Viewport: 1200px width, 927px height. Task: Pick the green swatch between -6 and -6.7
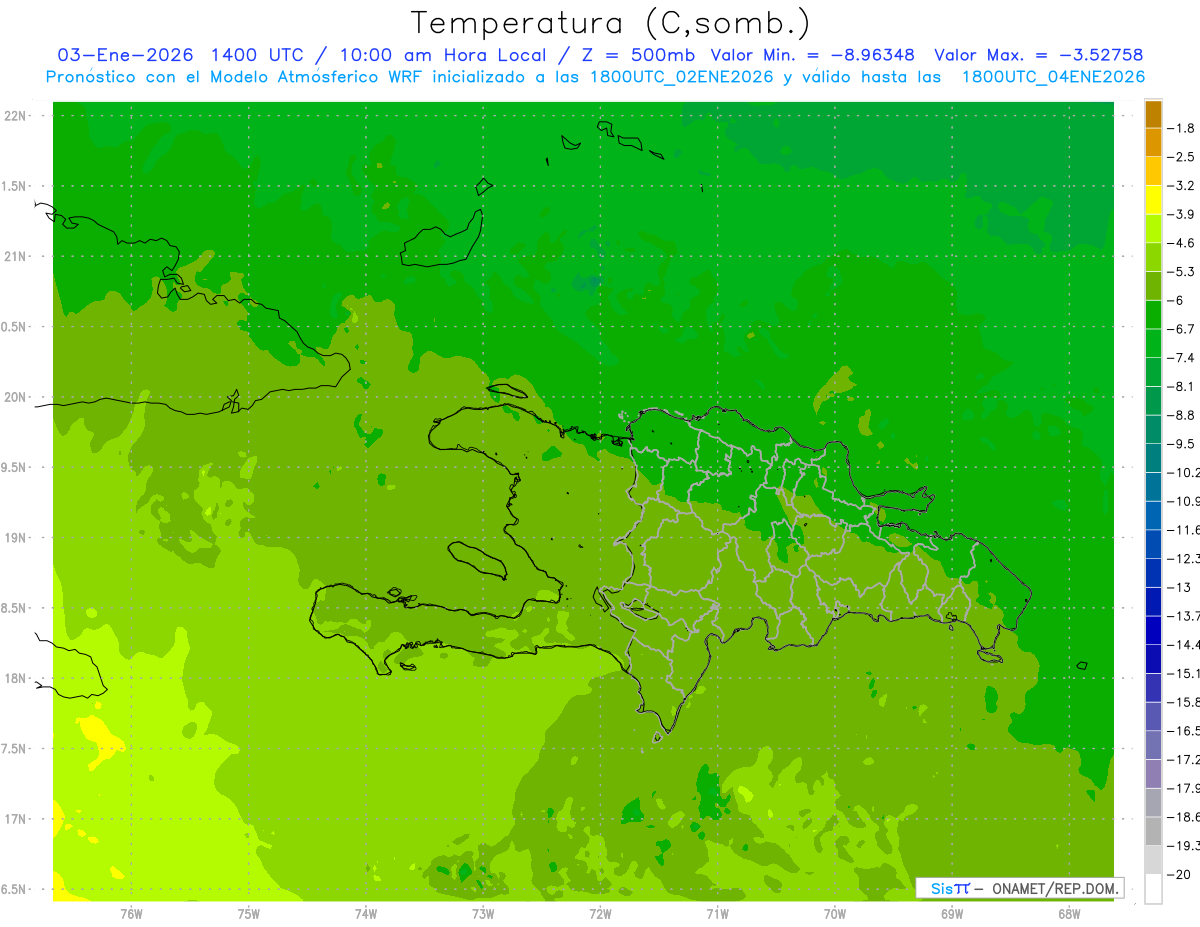coord(1153,315)
